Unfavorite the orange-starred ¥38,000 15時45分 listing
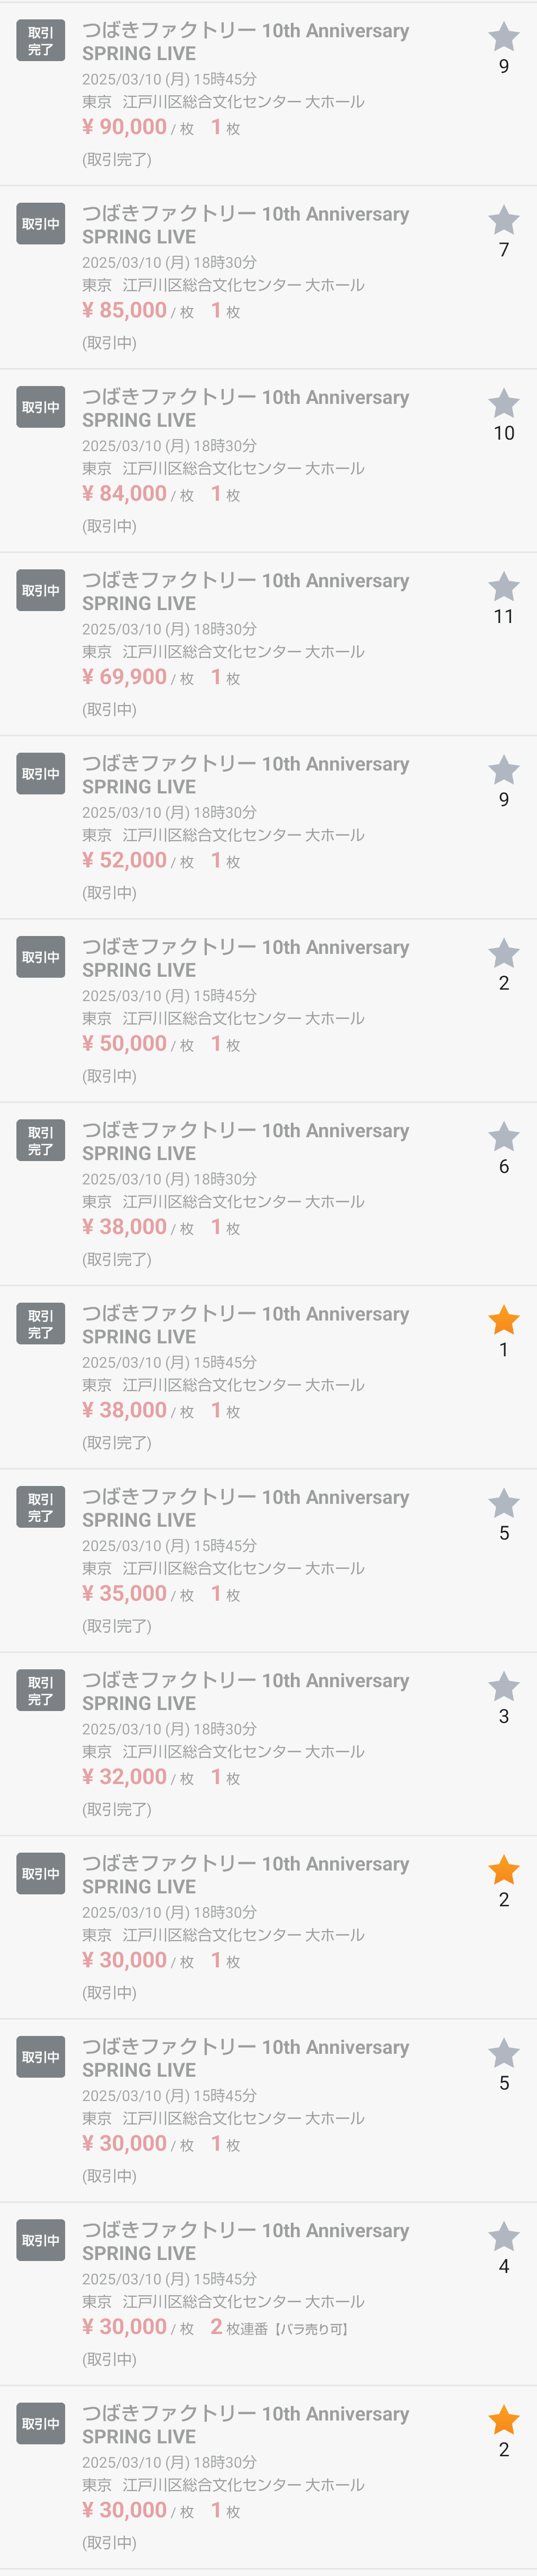This screenshot has height=2576, width=537. [x=503, y=1321]
